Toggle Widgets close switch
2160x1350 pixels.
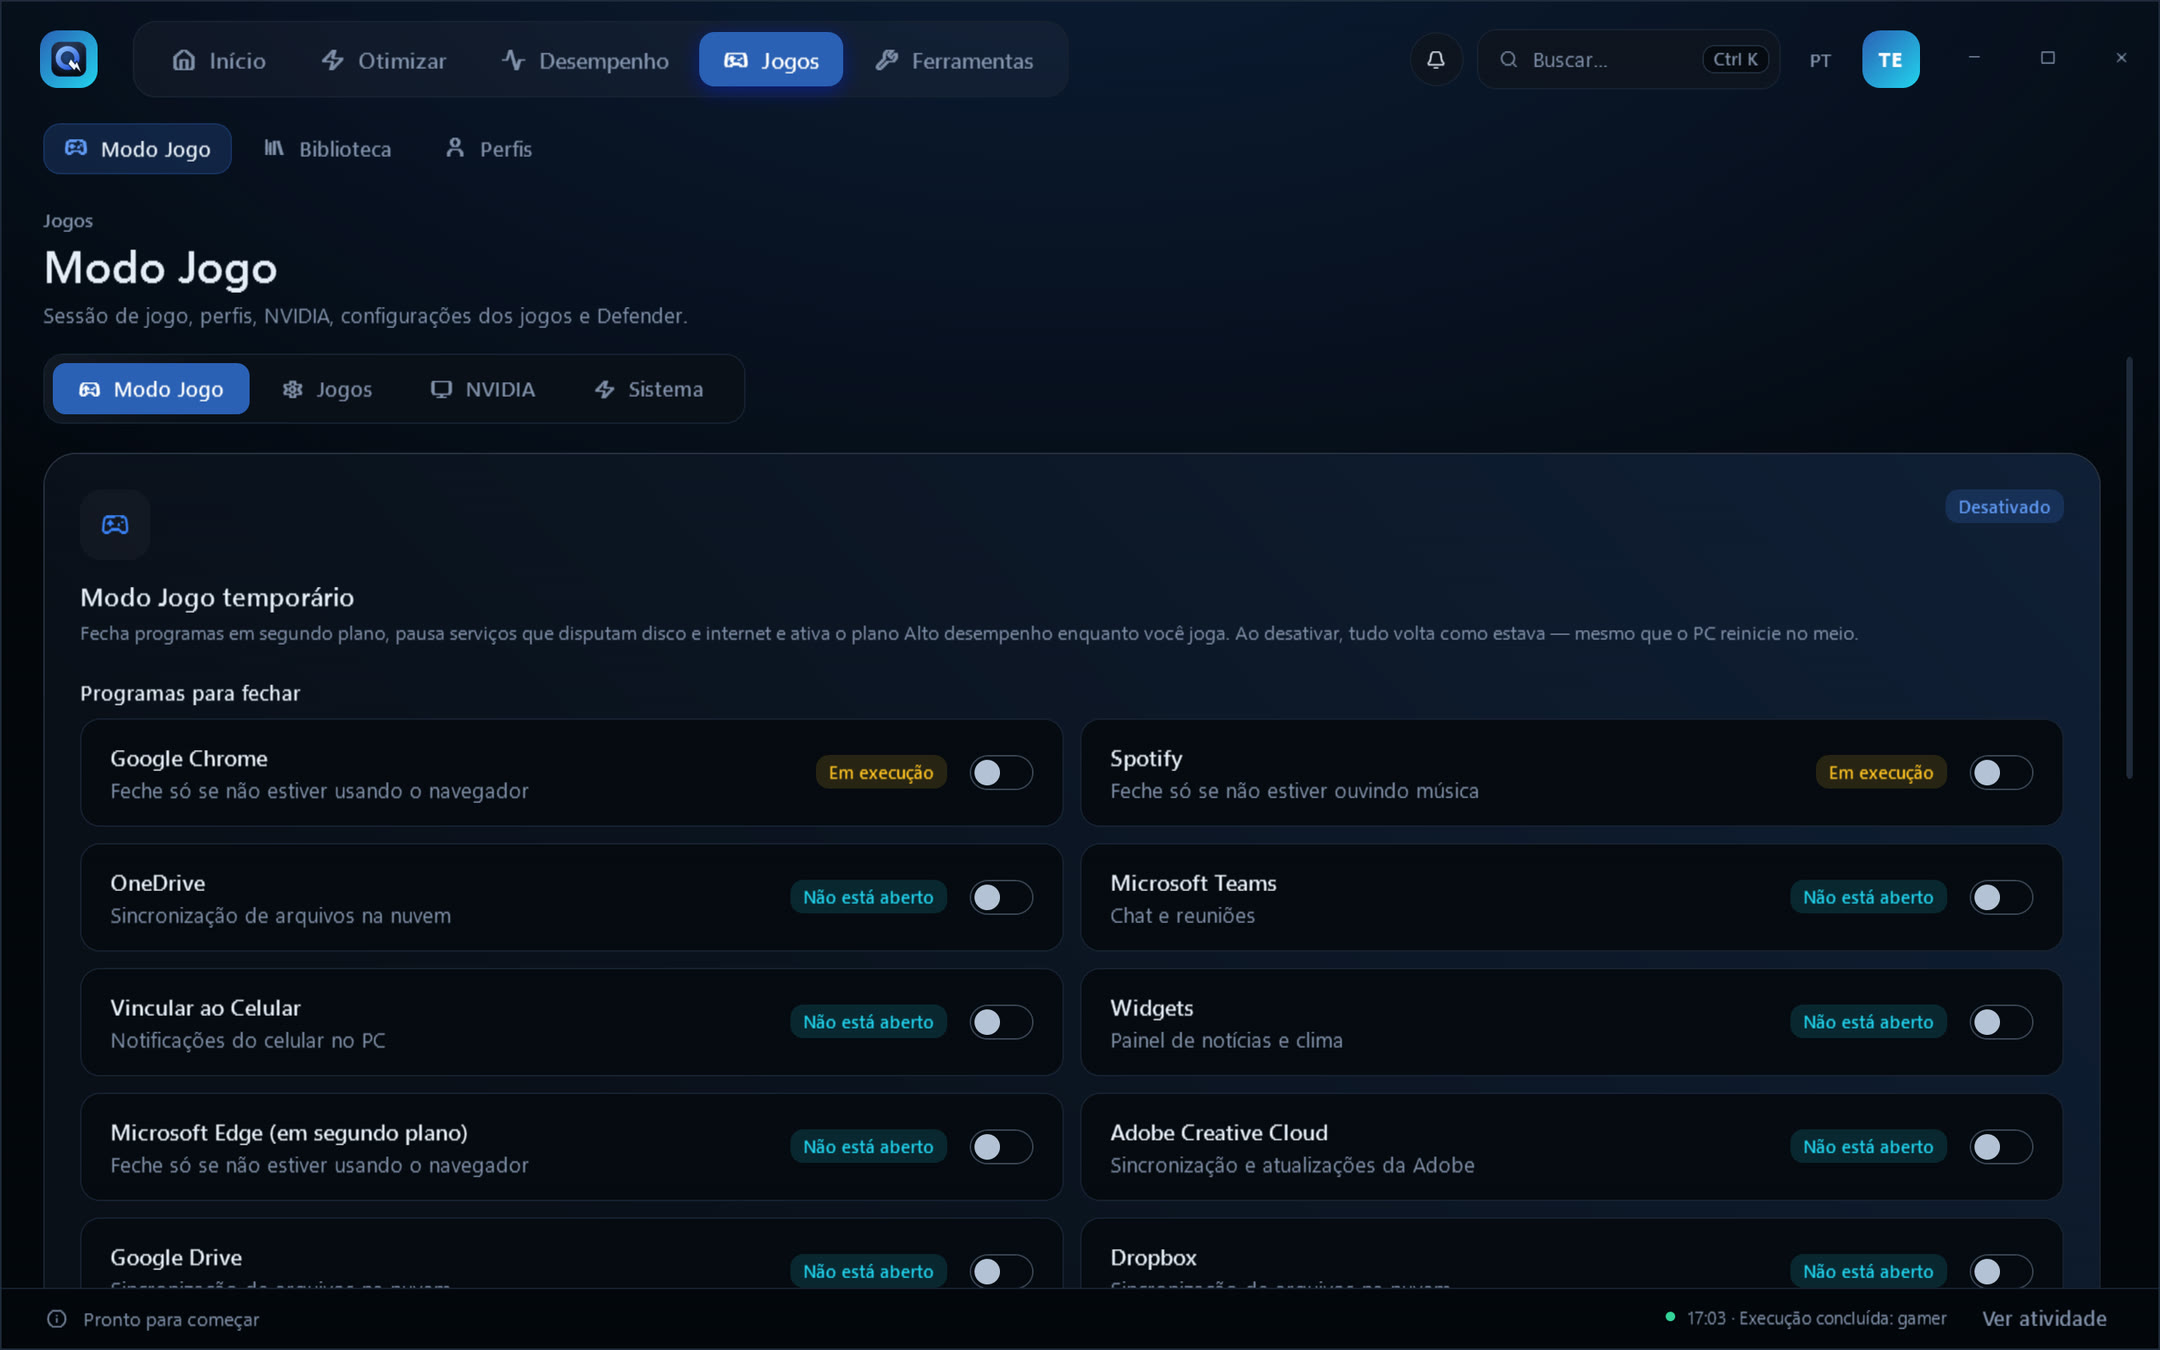click(x=2001, y=1022)
